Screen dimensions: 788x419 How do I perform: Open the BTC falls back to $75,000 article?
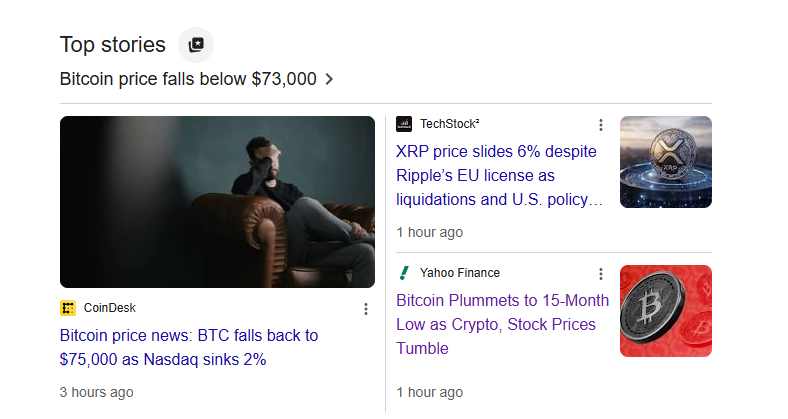tap(189, 347)
